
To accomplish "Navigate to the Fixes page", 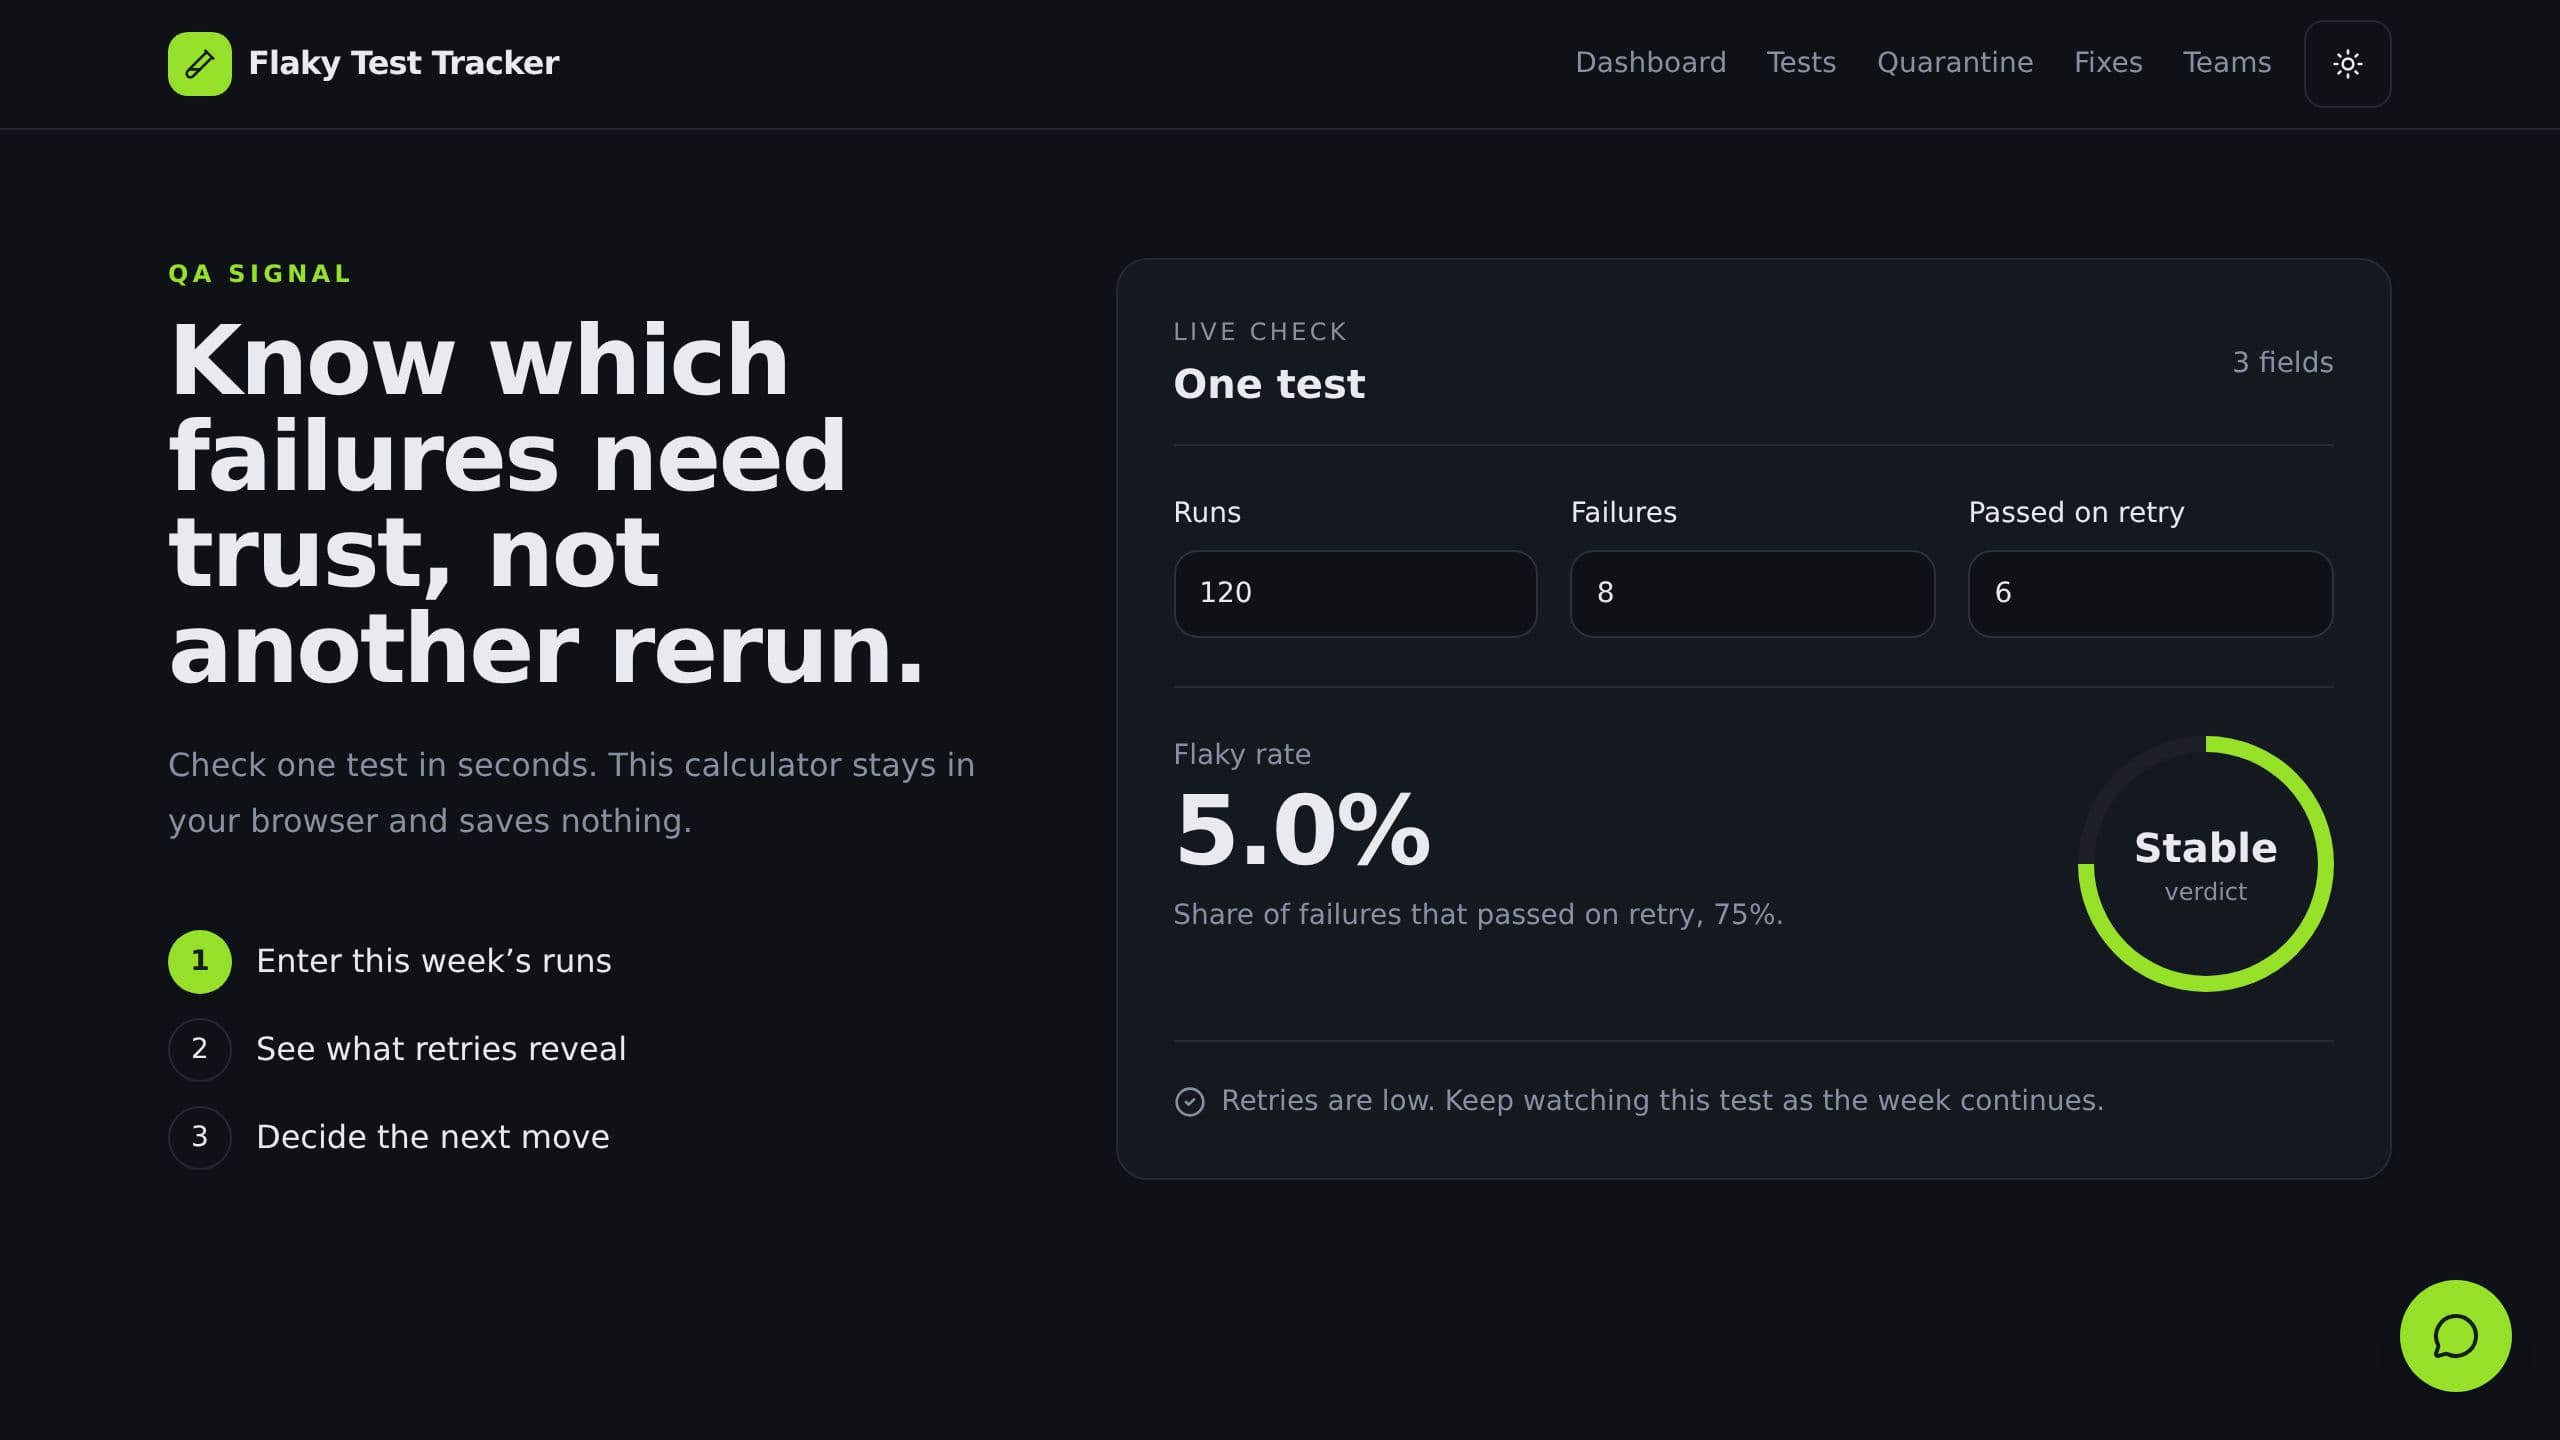I will point(2108,63).
